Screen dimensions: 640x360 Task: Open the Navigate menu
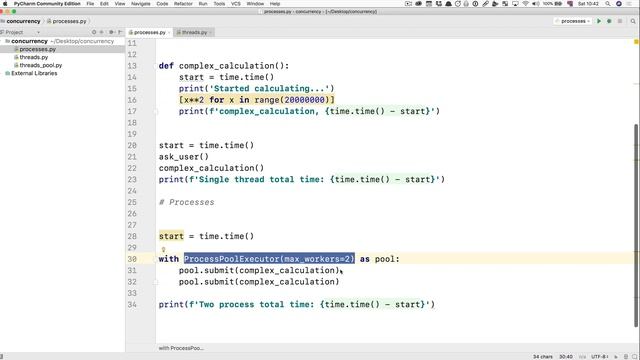tap(141, 4)
